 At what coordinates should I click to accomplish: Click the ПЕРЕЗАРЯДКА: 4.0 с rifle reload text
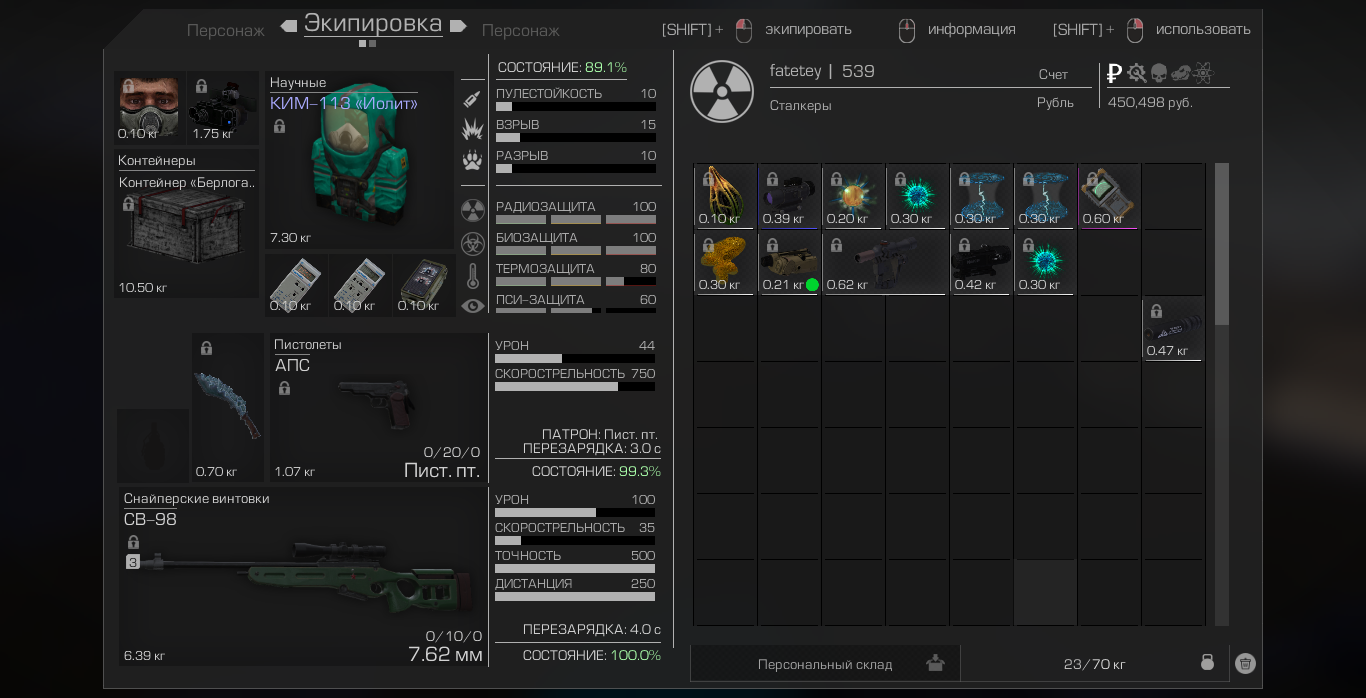click(592, 629)
